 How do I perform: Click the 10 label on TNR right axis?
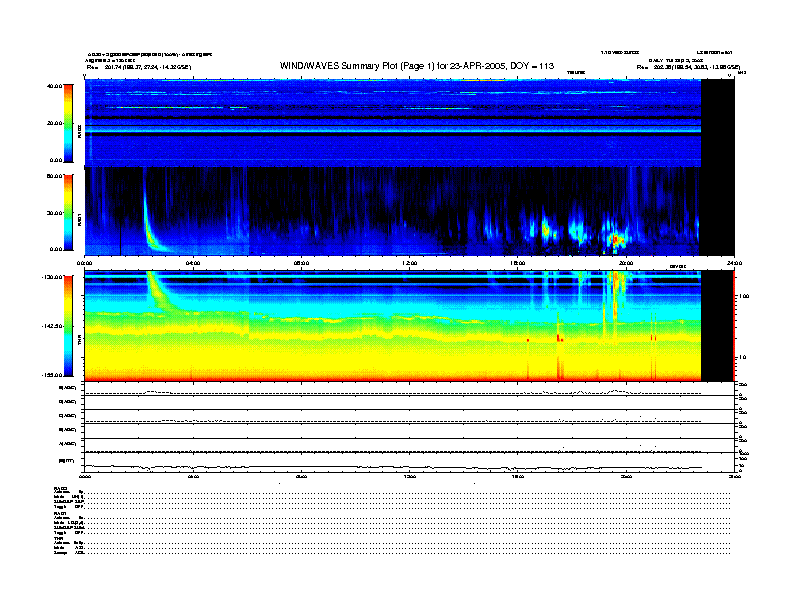tap(742, 358)
